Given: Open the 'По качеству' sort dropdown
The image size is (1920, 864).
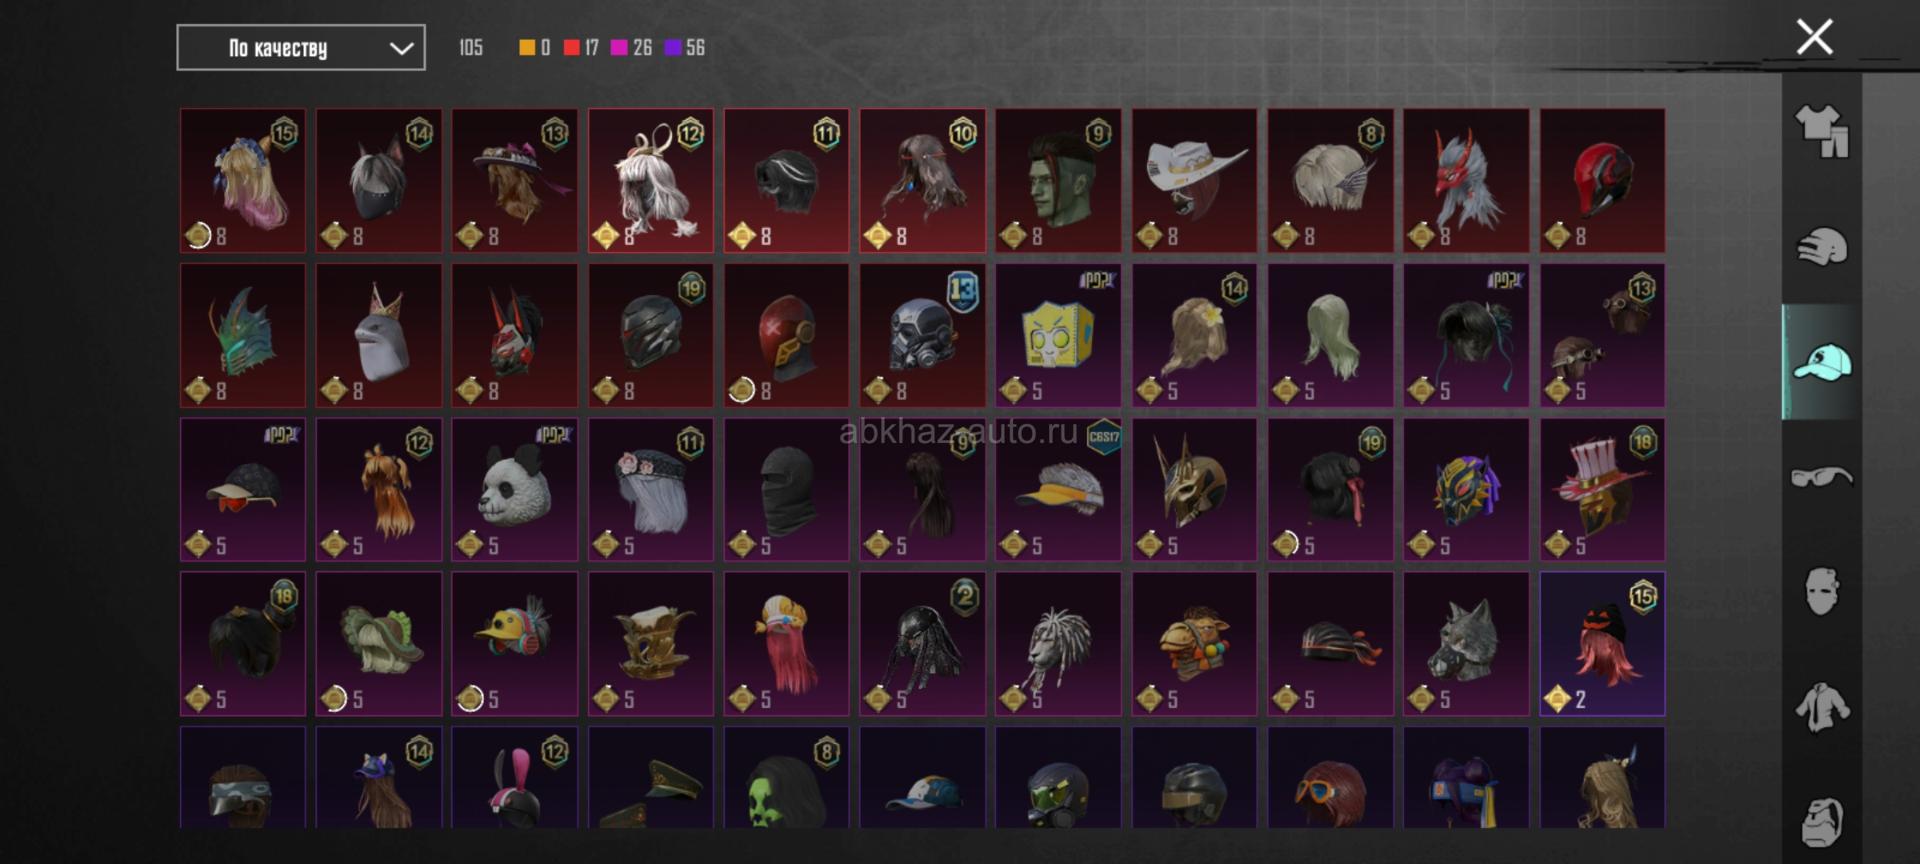Looking at the screenshot, I should tap(301, 48).
